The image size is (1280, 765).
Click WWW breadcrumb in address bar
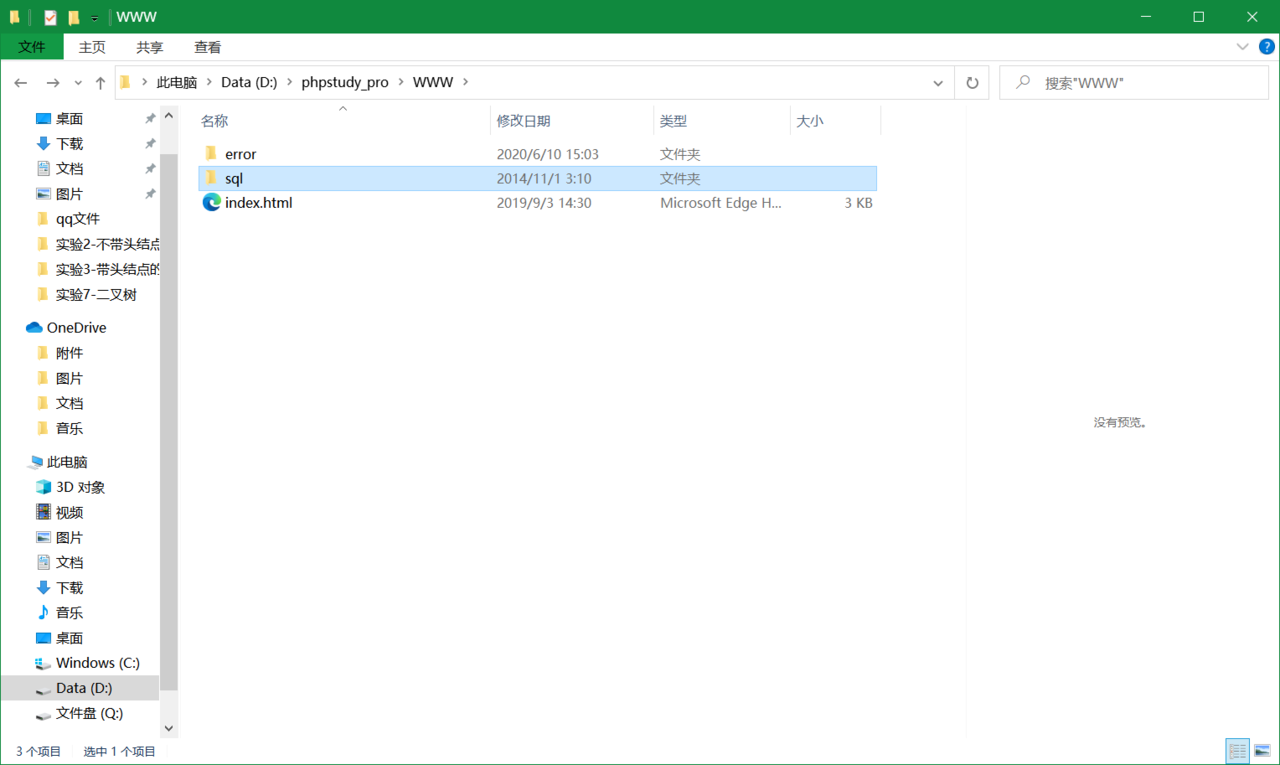433,83
